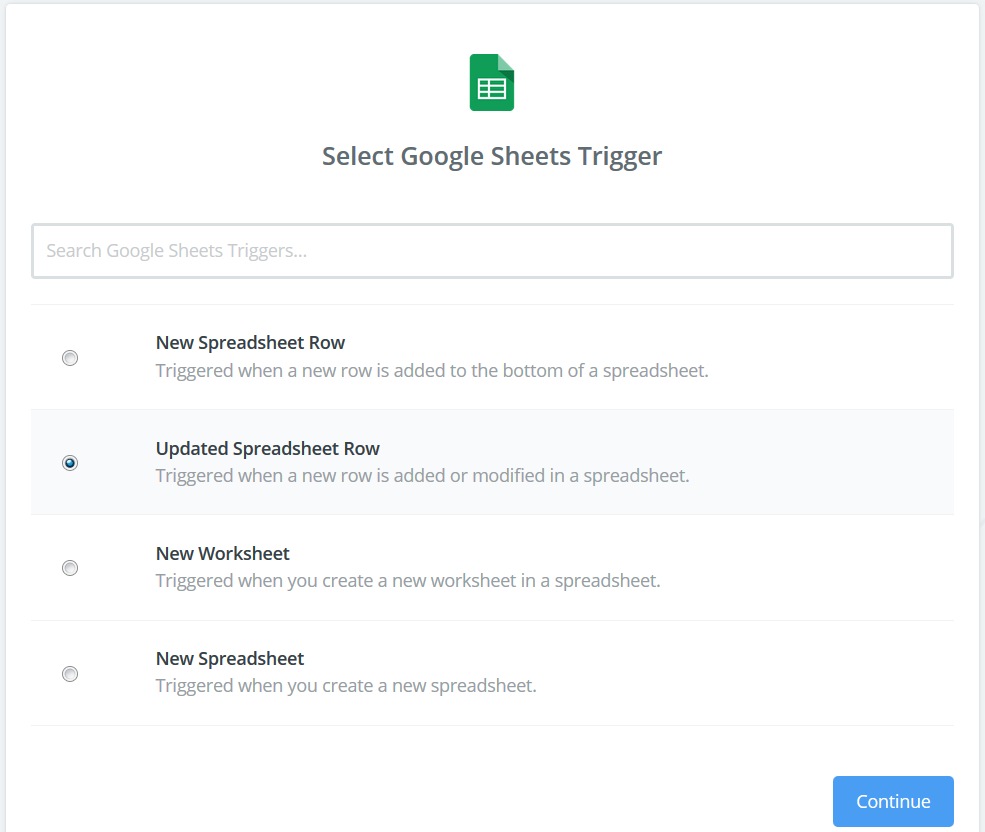This screenshot has width=985, height=832.
Task: Focus the Search Google Sheets Triggers field
Action: [492, 251]
